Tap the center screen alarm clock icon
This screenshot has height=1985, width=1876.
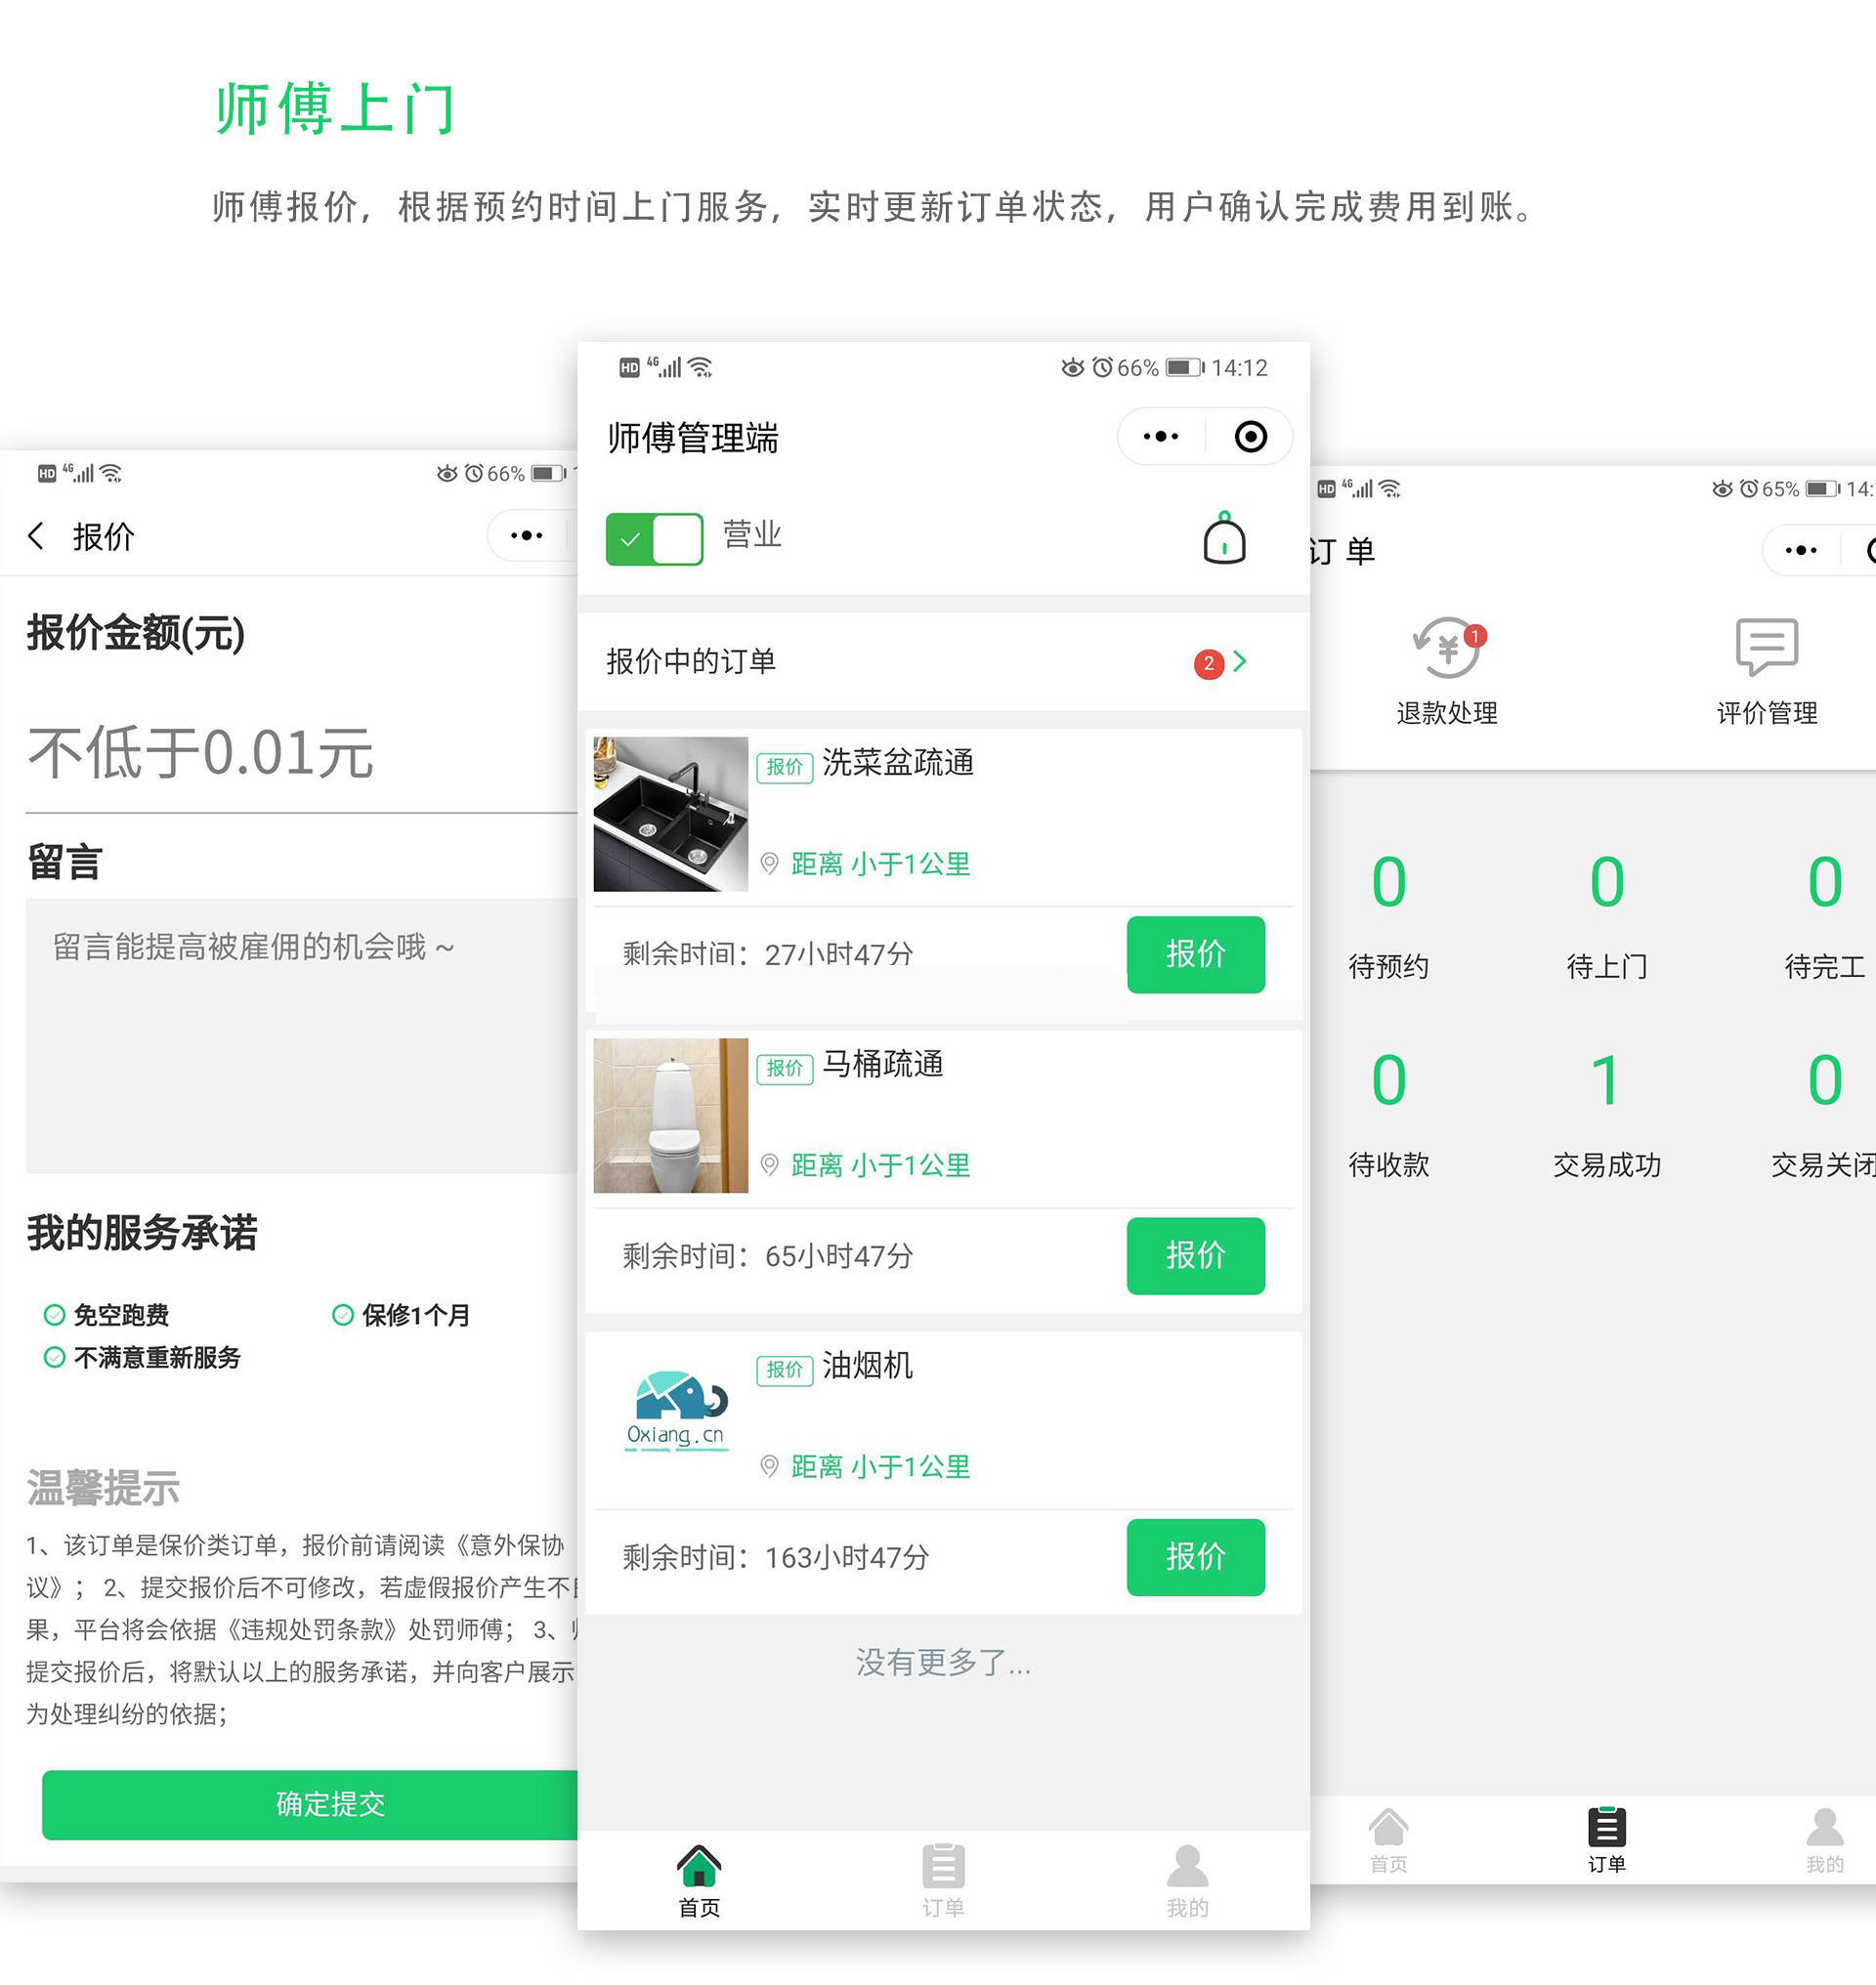[x=1102, y=367]
